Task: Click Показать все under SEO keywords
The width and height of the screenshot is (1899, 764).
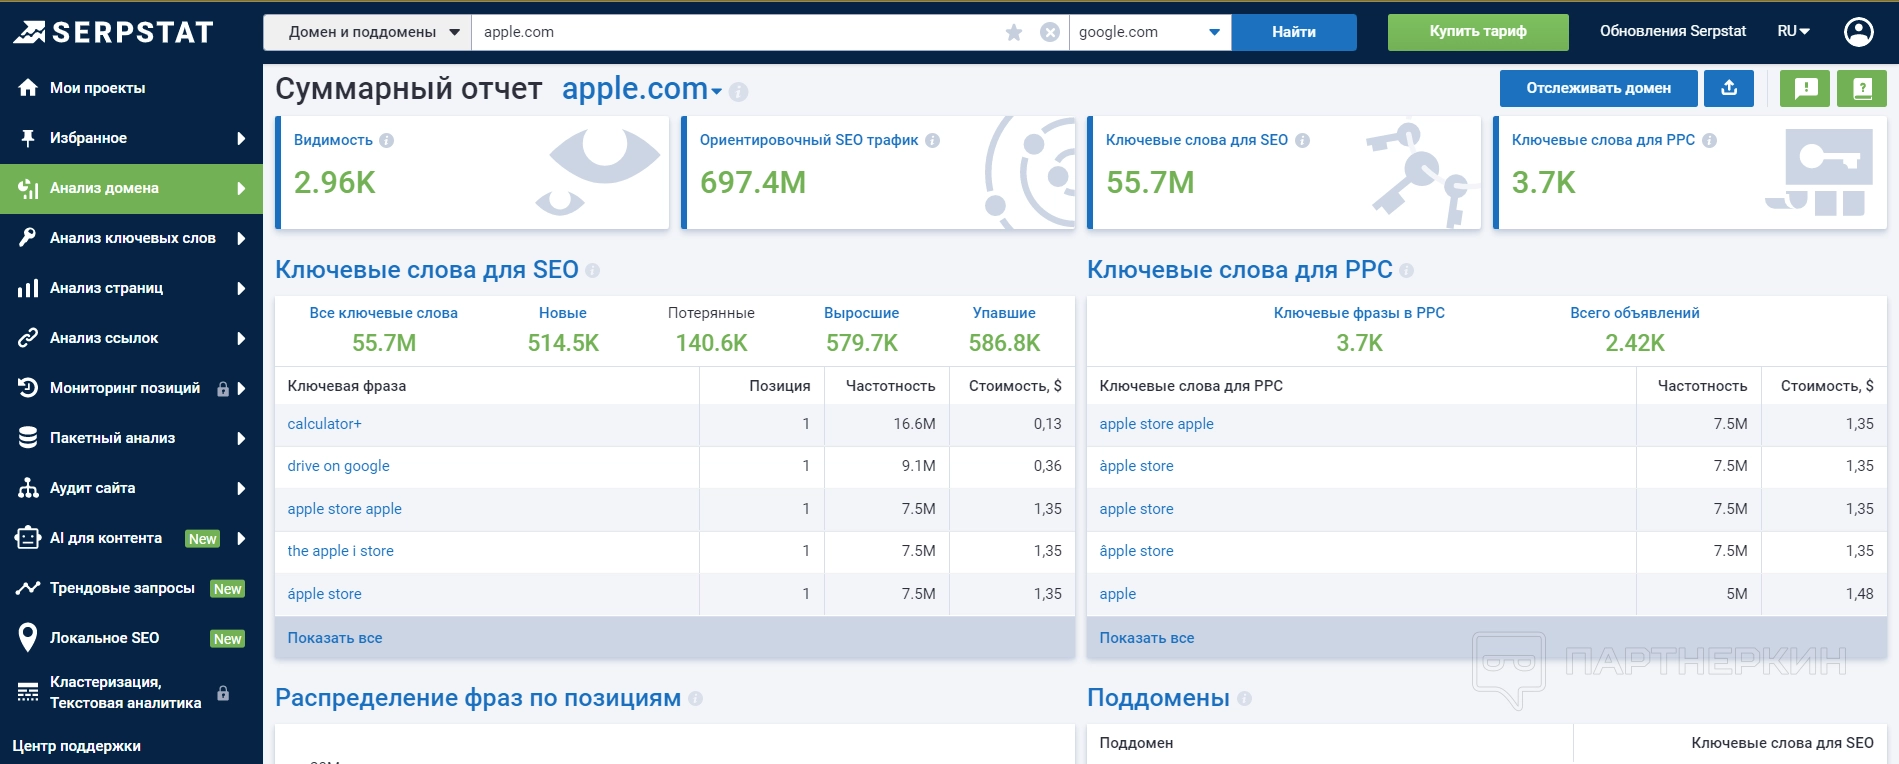Action: point(335,638)
